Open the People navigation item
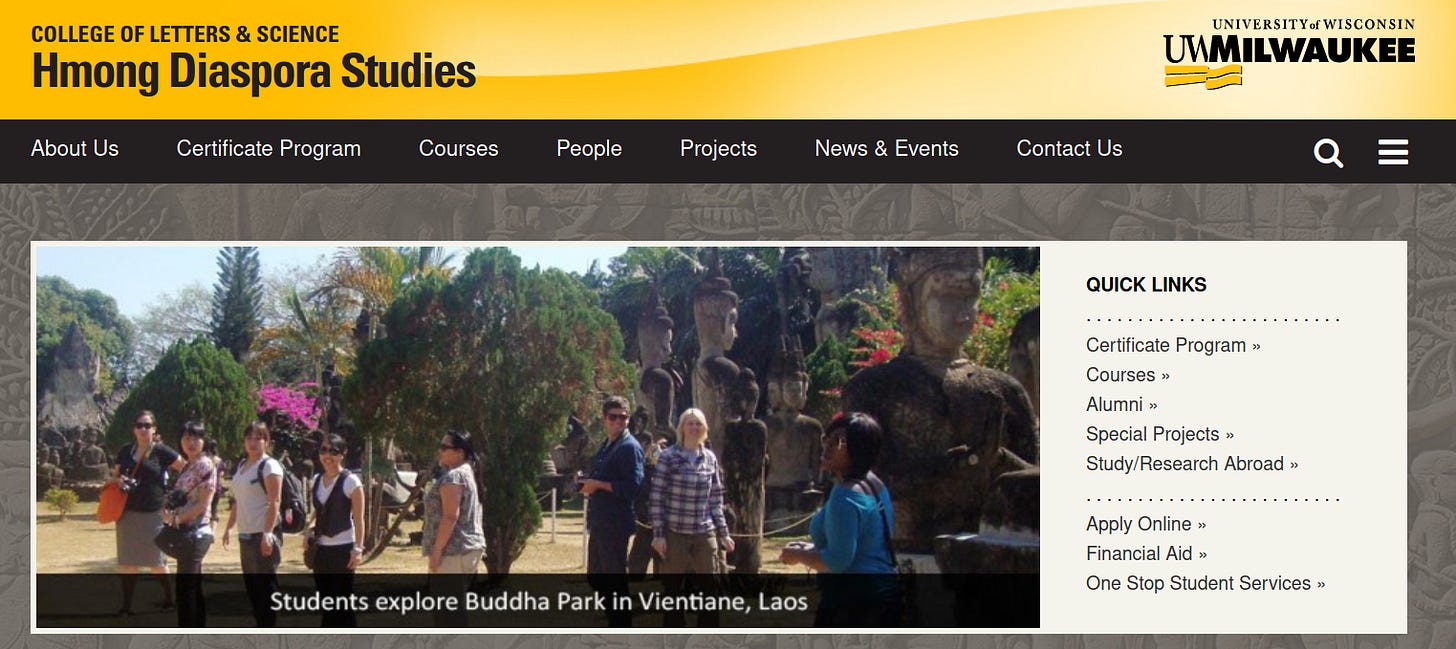Viewport: 1456px width, 649px height. click(x=589, y=149)
